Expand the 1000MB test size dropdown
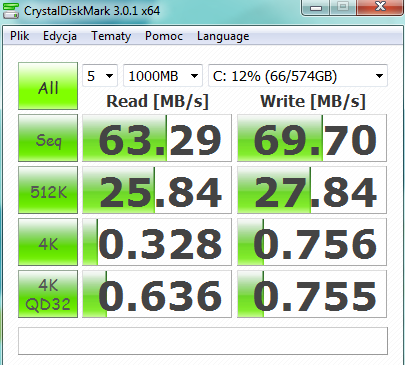The image size is (405, 365). (x=163, y=76)
